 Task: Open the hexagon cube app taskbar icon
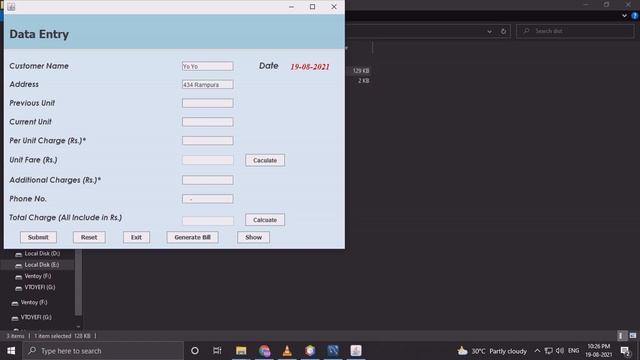pyautogui.click(x=310, y=351)
